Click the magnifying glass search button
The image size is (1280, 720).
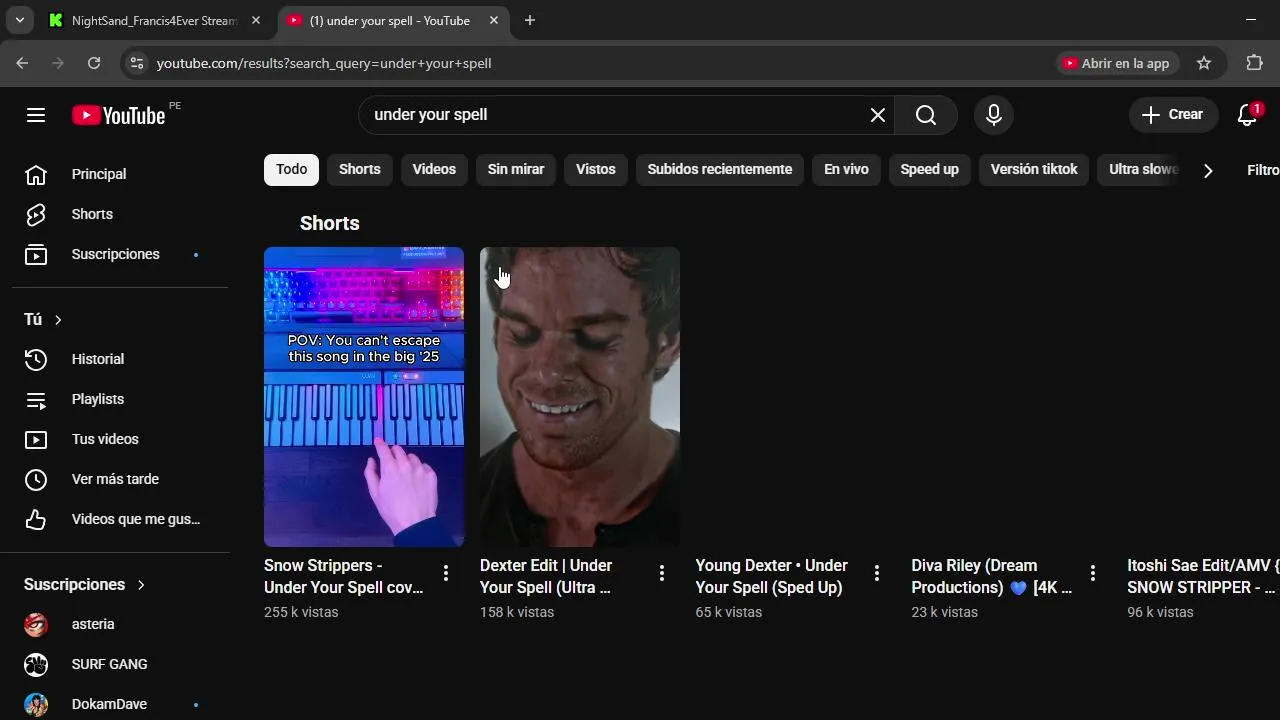coord(926,115)
